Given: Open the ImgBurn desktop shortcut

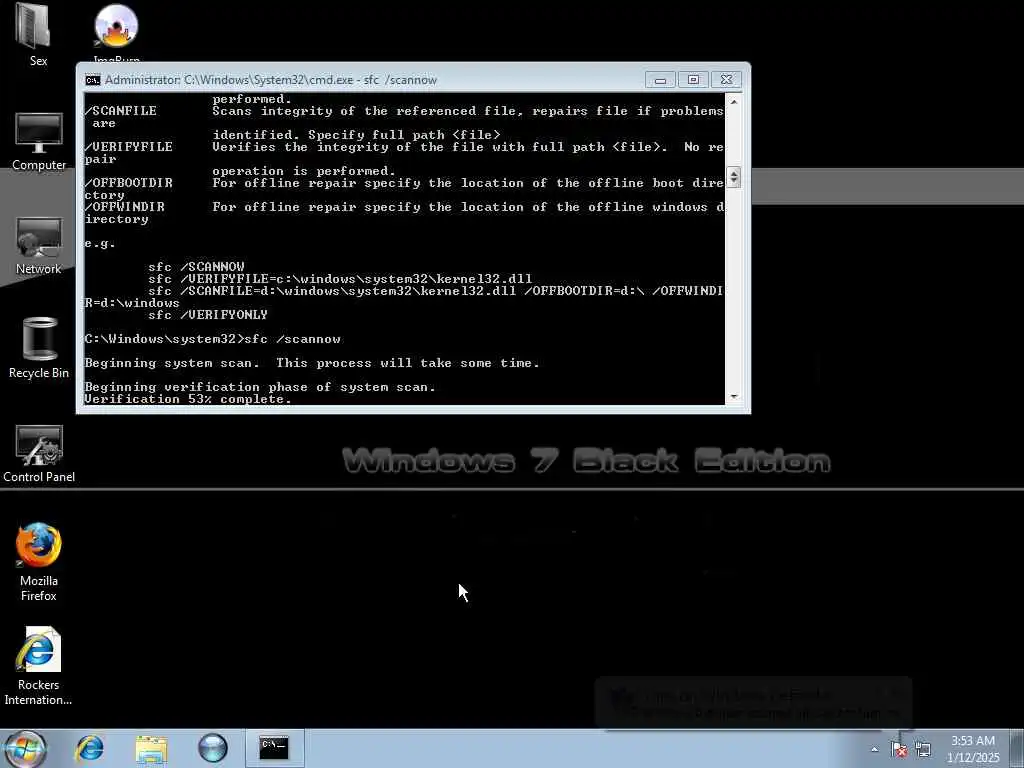Looking at the screenshot, I should (116, 31).
